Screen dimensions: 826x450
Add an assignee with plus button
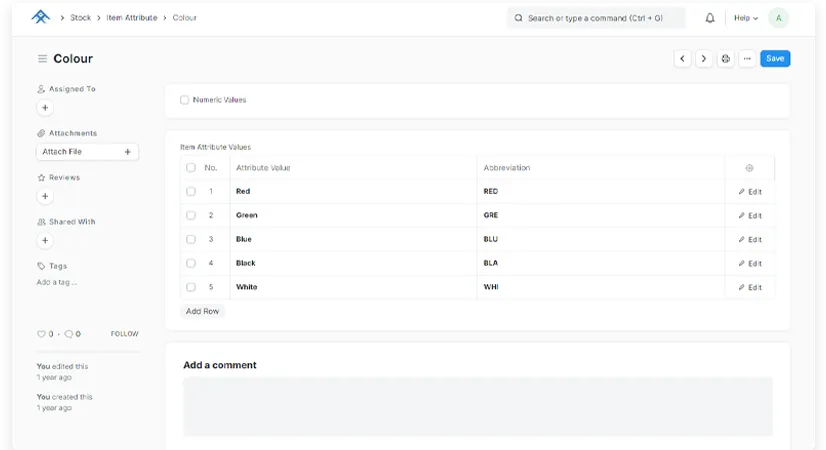(44, 108)
